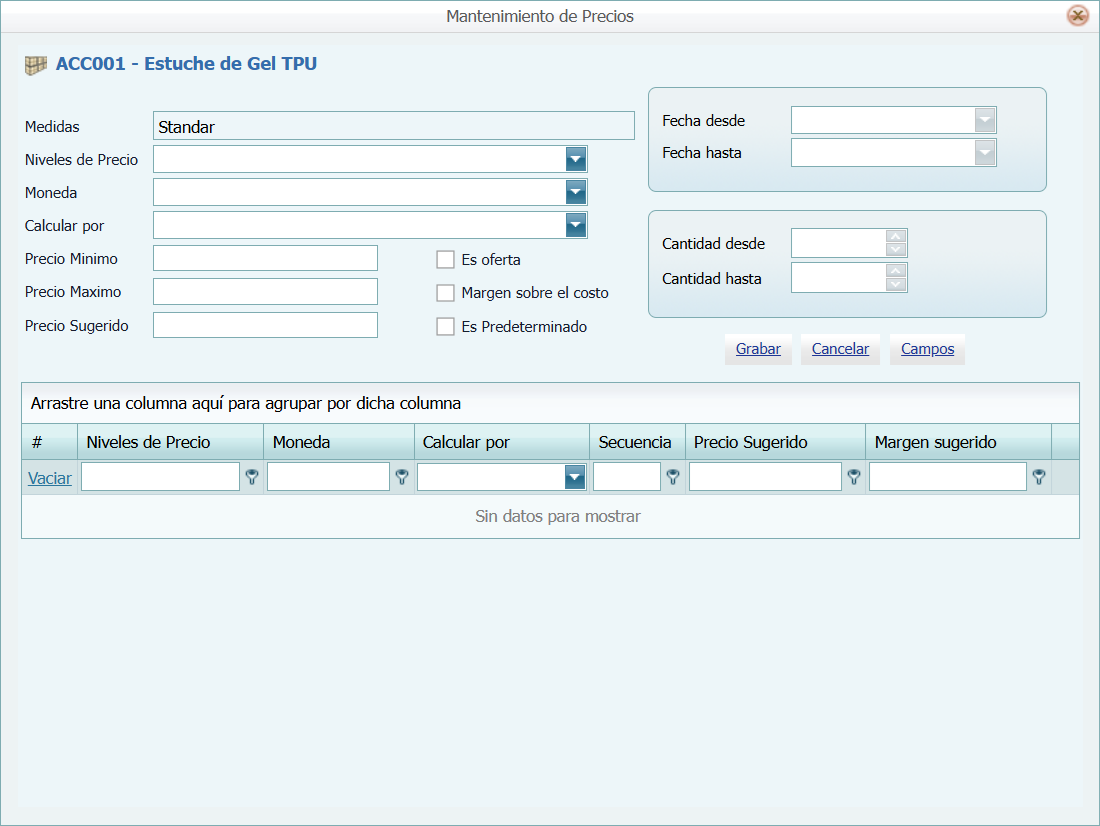
Task: Open the Niveles de Precio dropdown
Action: point(575,159)
